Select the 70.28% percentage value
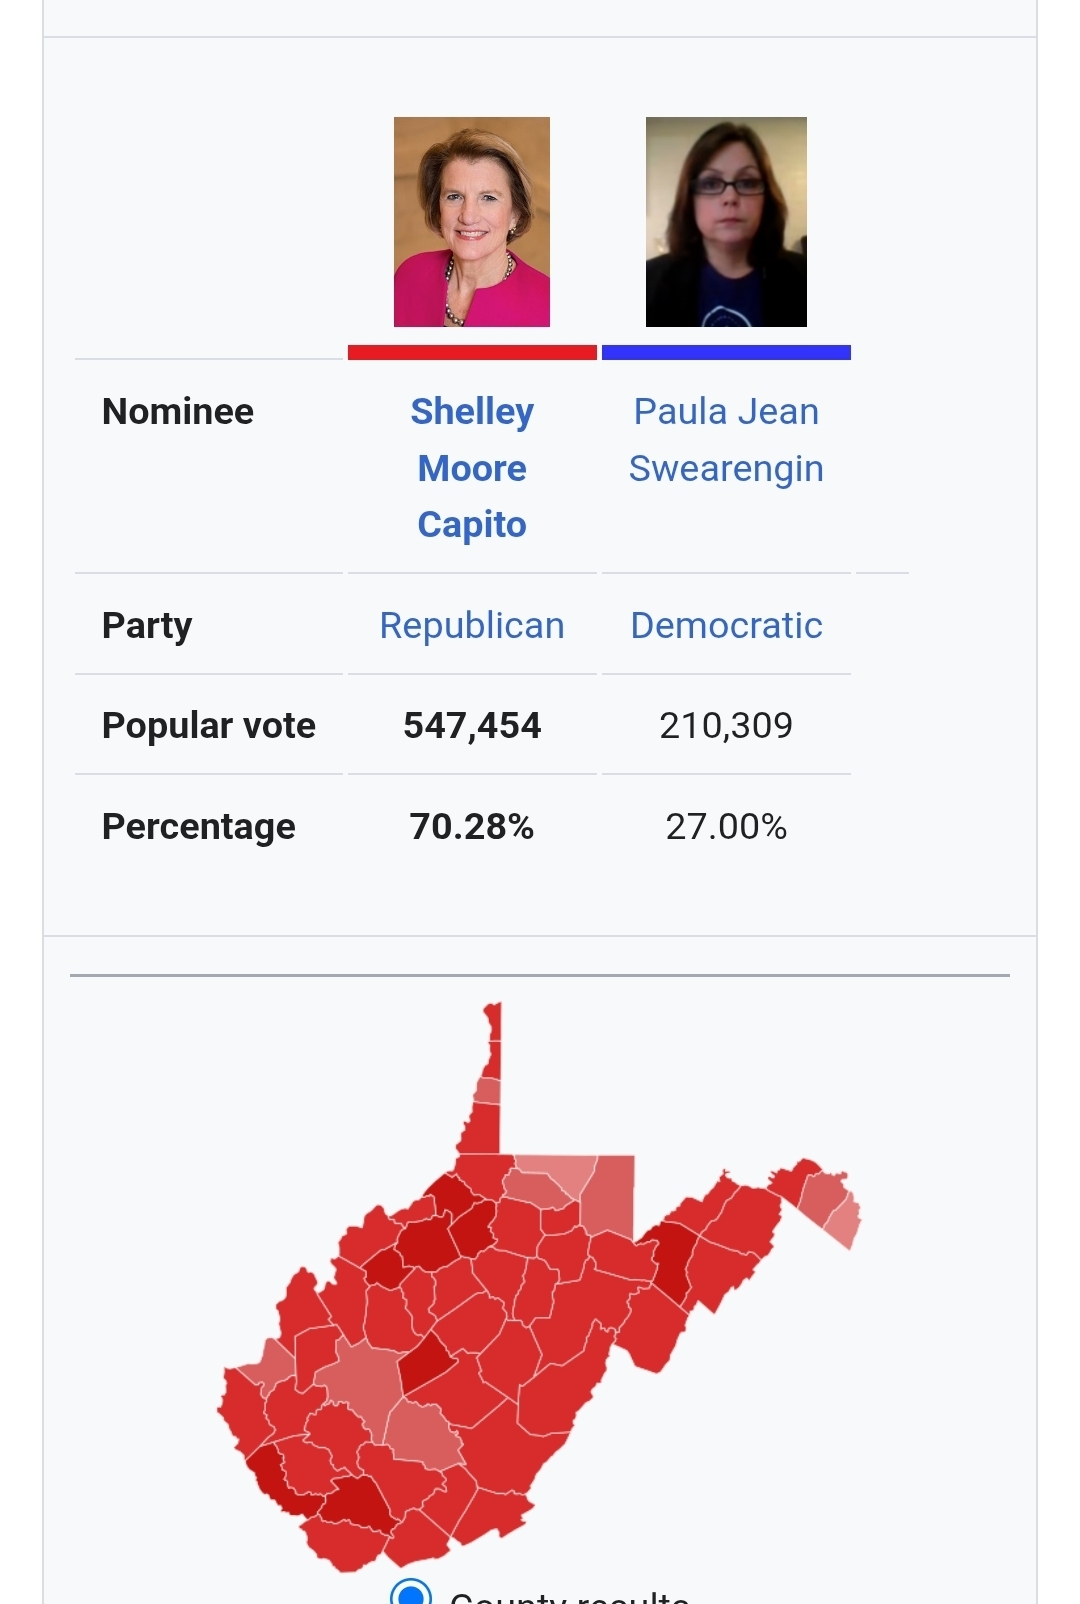The width and height of the screenshot is (1080, 1604). pos(472,827)
